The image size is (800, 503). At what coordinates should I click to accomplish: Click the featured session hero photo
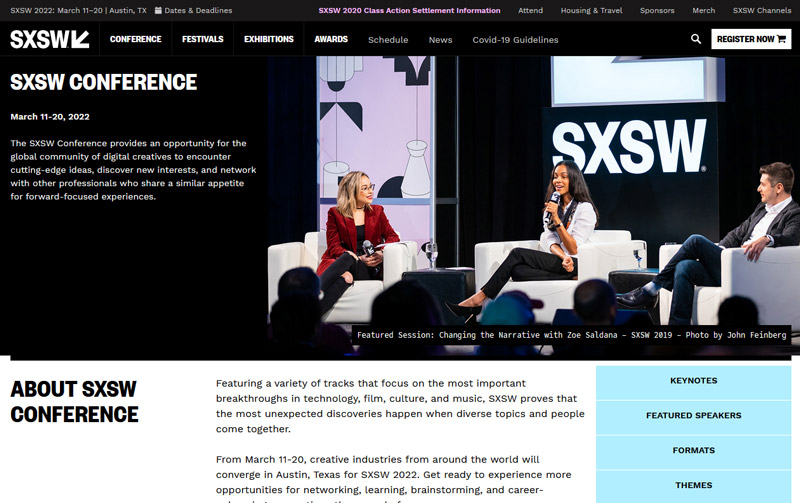[533, 204]
